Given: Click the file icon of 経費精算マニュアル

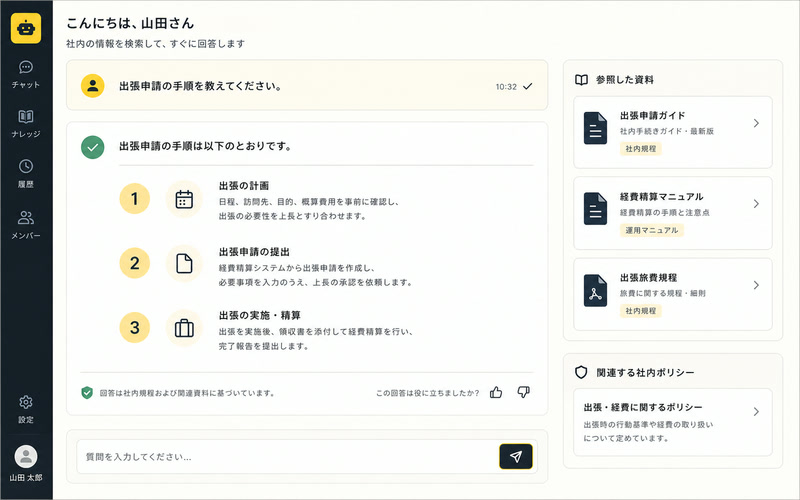Looking at the screenshot, I should [595, 209].
